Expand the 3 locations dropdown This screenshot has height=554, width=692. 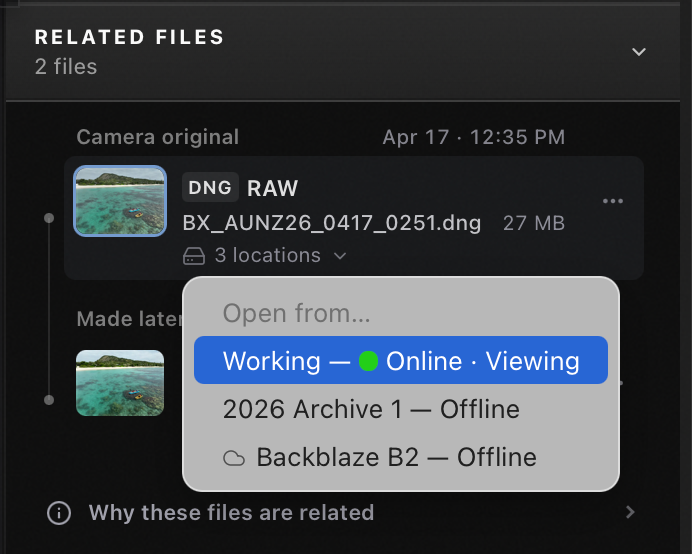(265, 256)
